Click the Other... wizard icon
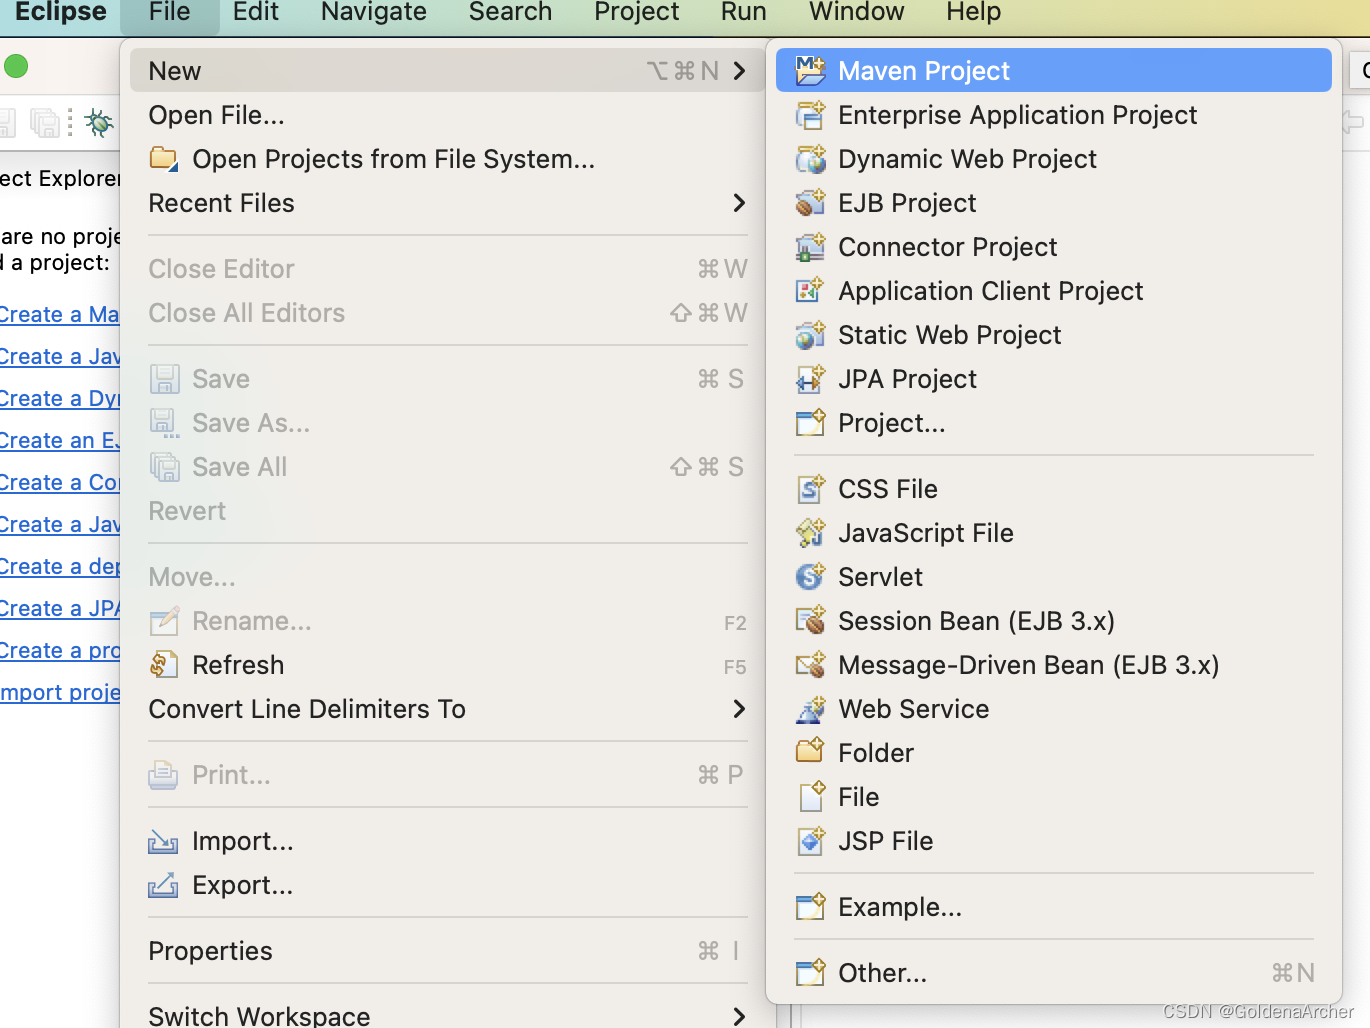This screenshot has width=1370, height=1028. [810, 973]
